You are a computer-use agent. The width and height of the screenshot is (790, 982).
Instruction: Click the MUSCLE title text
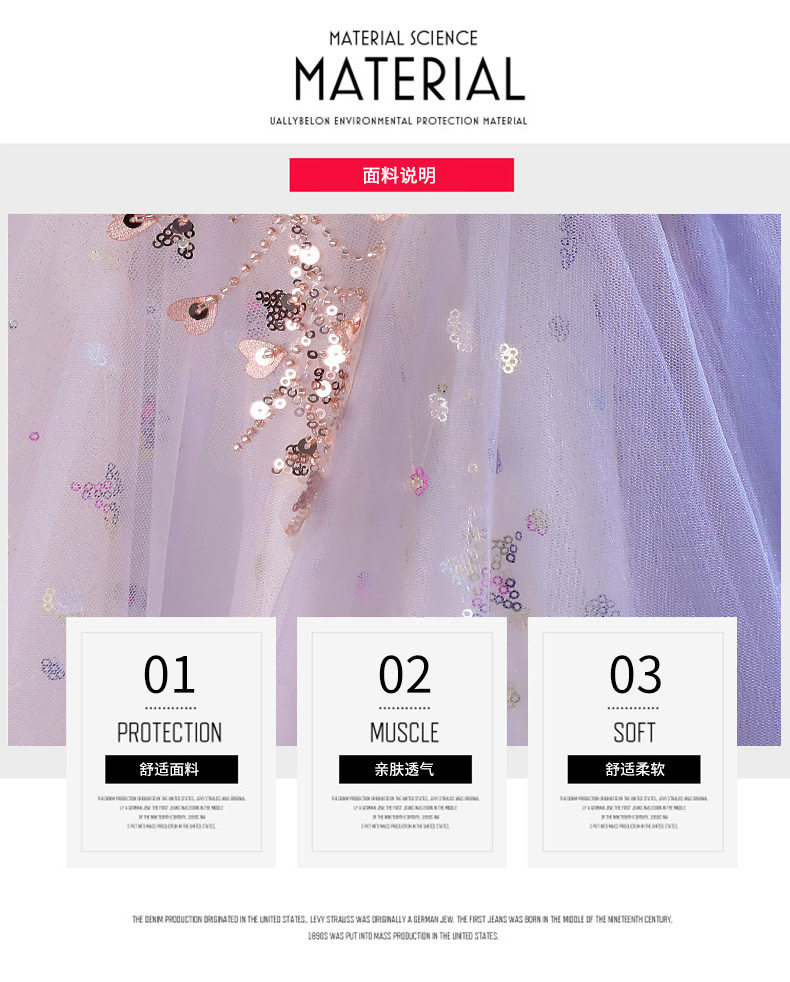pyautogui.click(x=404, y=732)
